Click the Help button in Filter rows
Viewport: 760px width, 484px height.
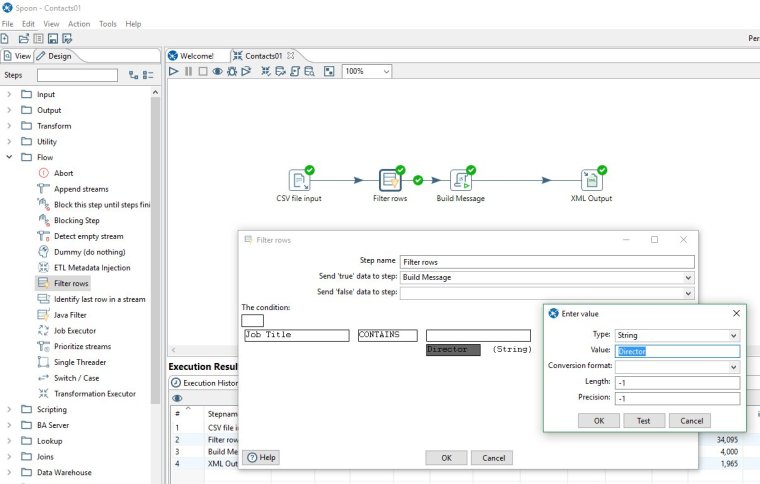click(x=261, y=457)
